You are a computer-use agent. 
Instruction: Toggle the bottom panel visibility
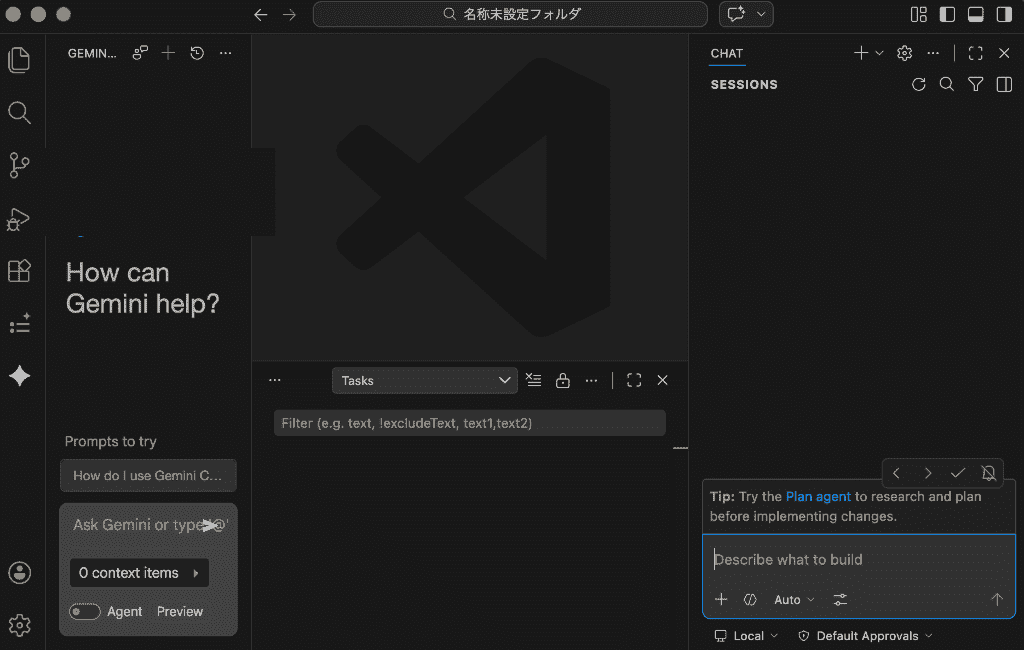(976, 14)
